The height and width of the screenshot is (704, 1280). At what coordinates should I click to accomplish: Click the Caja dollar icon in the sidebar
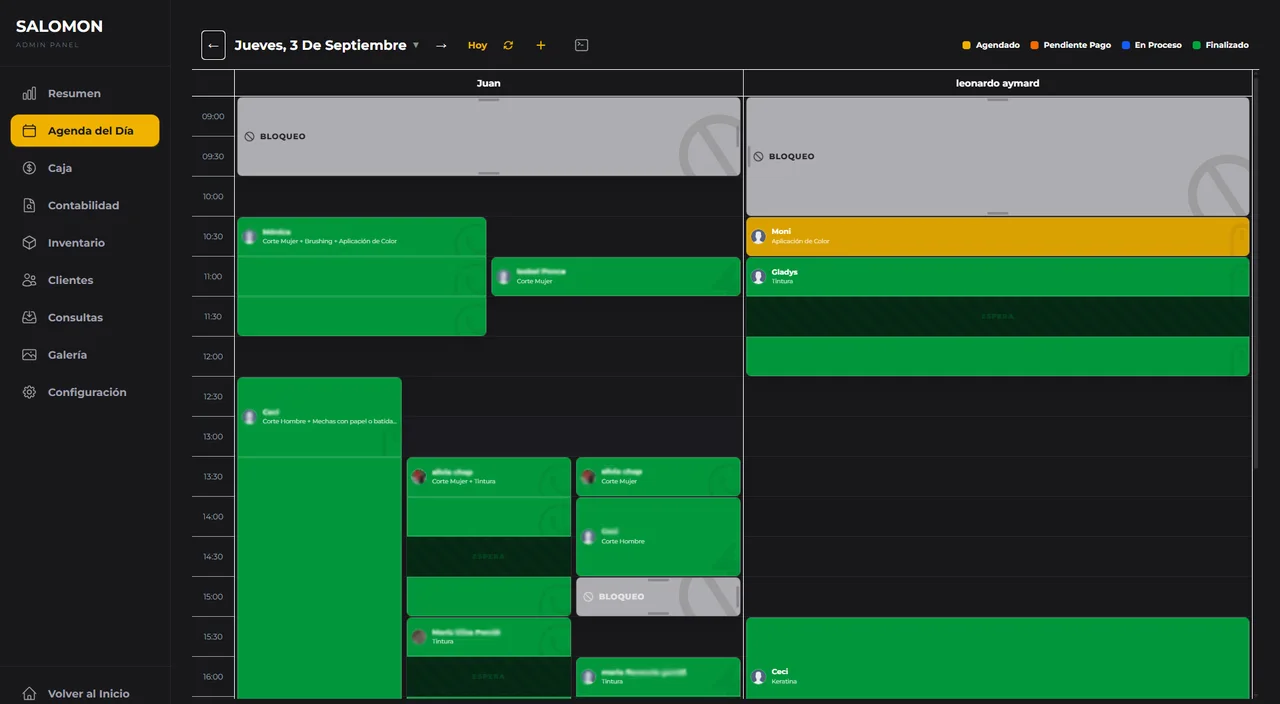(29, 168)
